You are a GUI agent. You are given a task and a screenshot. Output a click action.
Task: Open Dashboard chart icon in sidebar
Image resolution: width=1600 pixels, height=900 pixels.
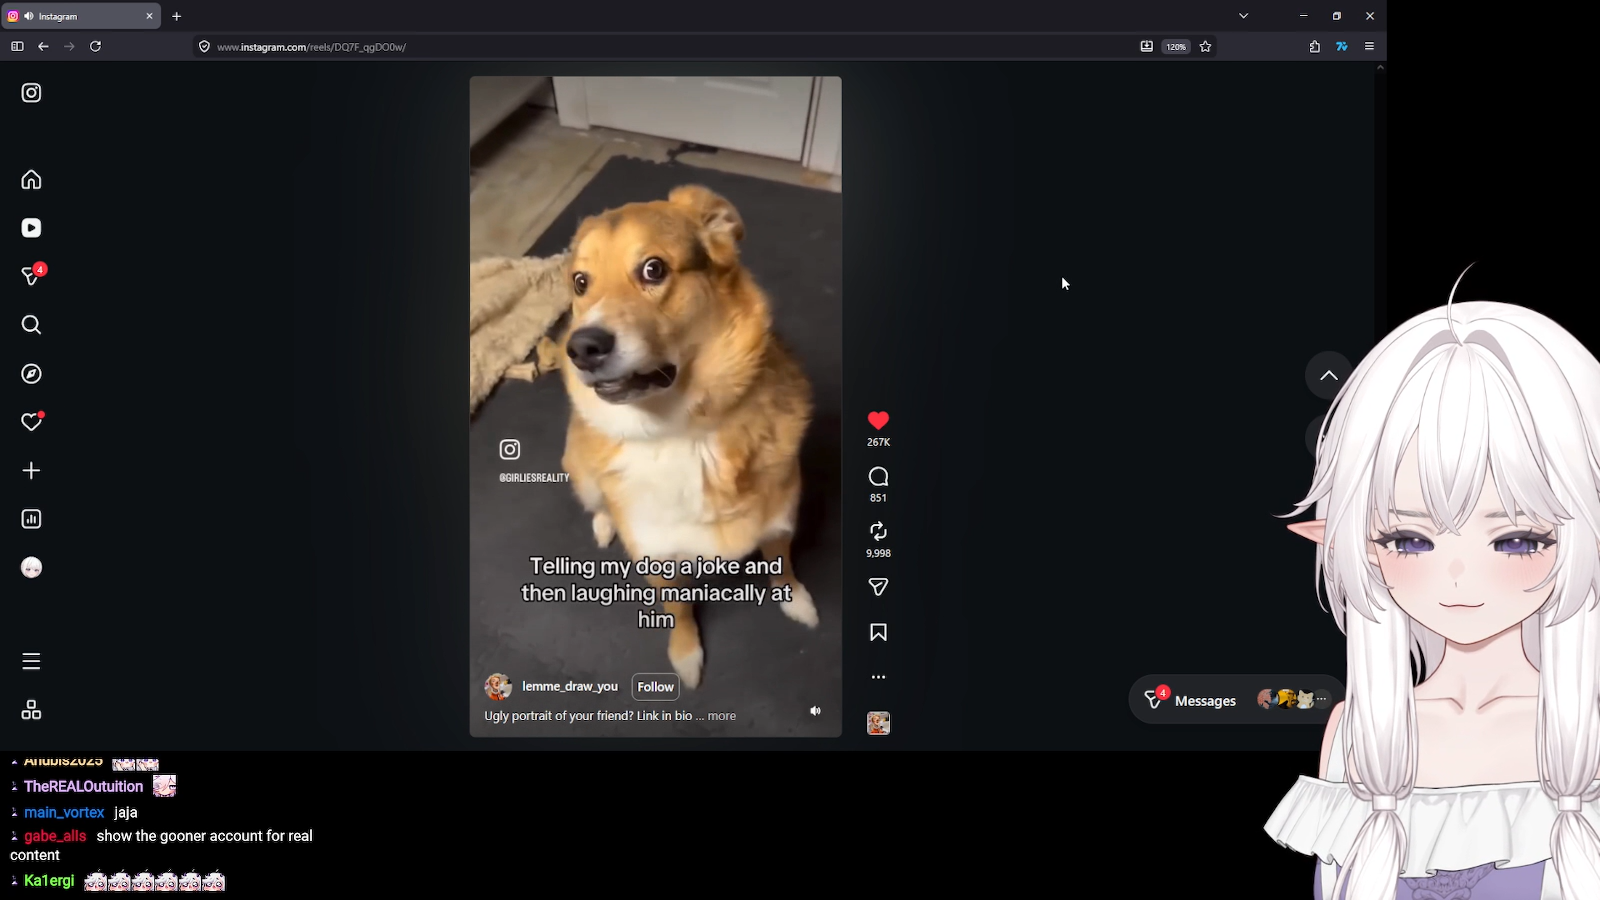31,519
